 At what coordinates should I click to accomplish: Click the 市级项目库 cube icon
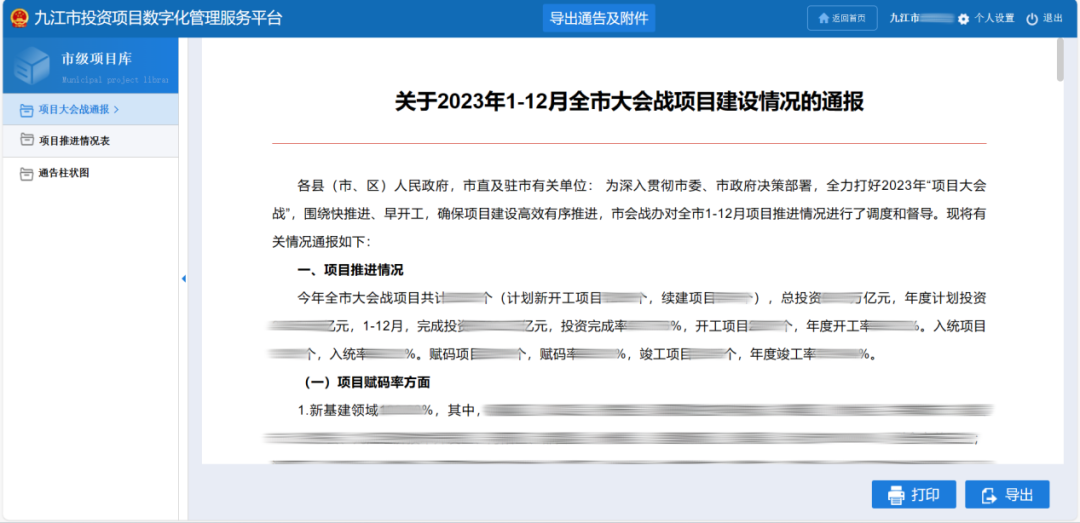pos(31,66)
